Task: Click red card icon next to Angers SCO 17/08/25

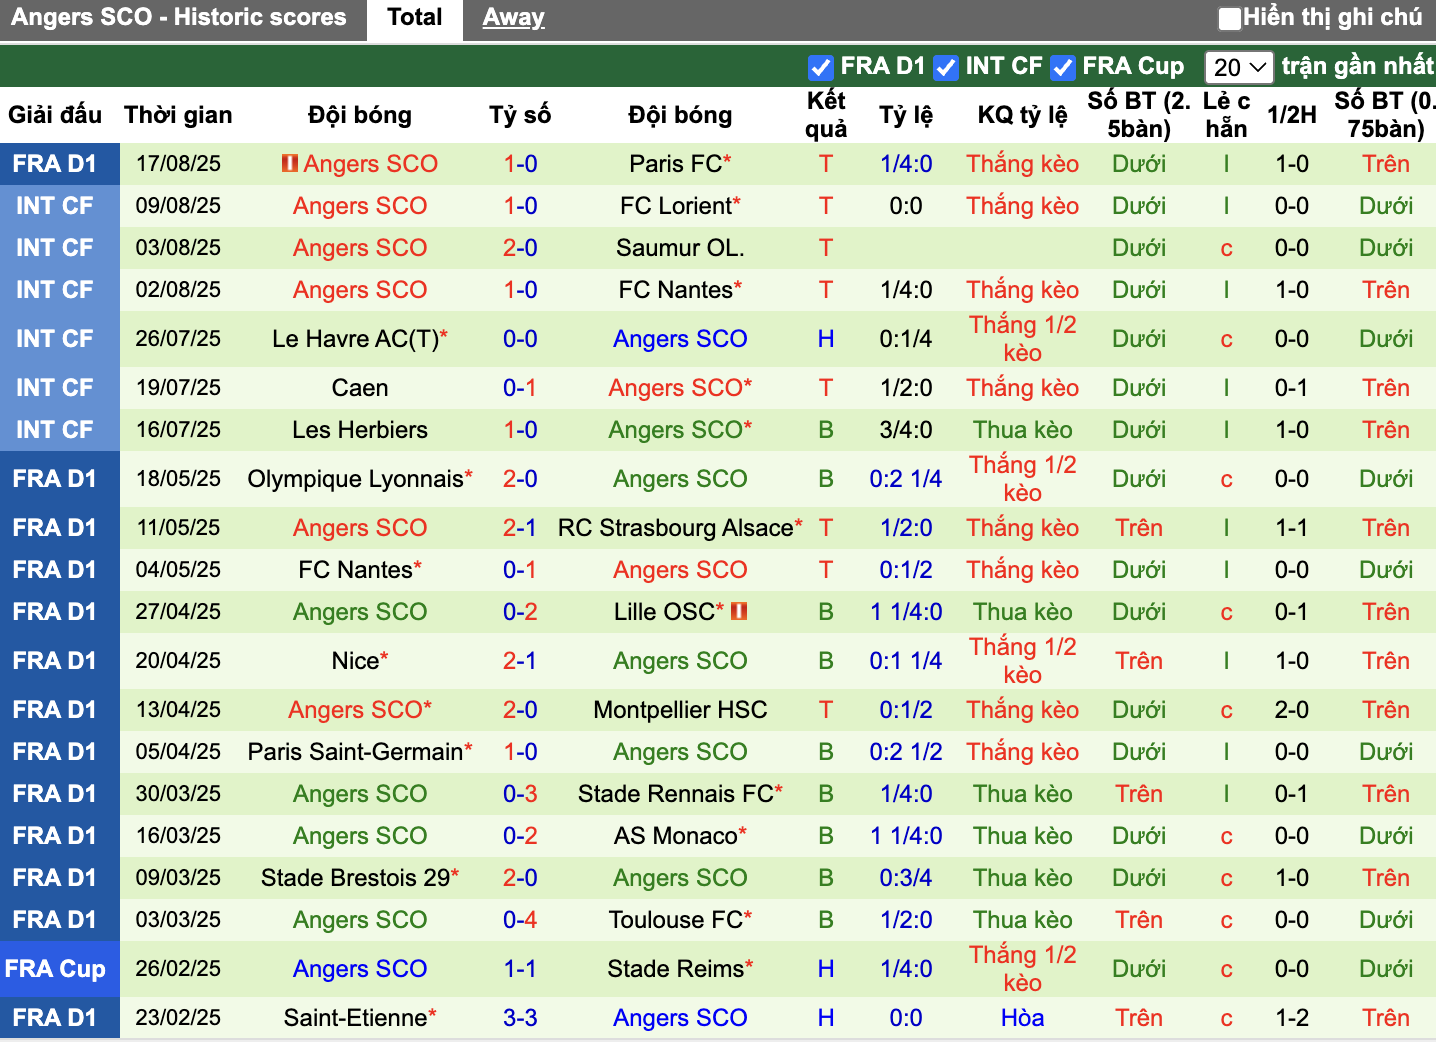Action: (290, 163)
